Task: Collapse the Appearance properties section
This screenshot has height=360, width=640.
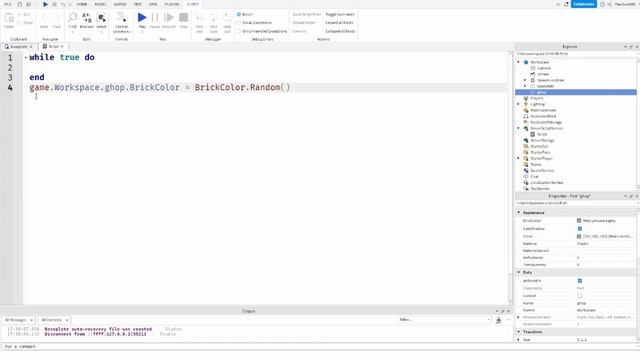Action: [519, 212]
